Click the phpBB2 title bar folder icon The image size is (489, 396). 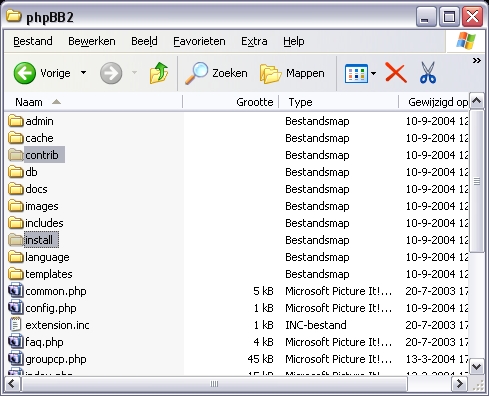point(14,16)
